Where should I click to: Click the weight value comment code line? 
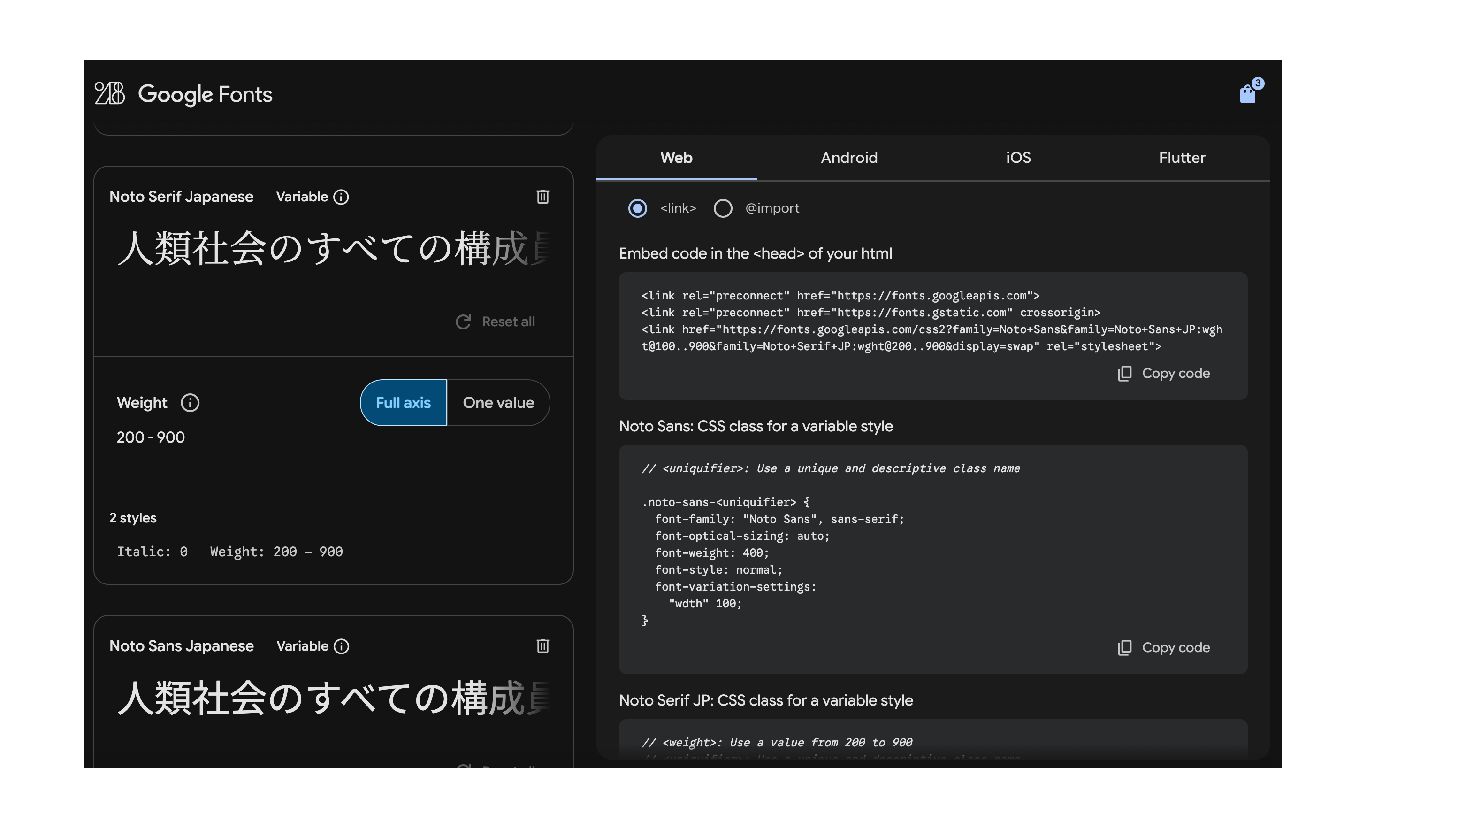(x=778, y=743)
